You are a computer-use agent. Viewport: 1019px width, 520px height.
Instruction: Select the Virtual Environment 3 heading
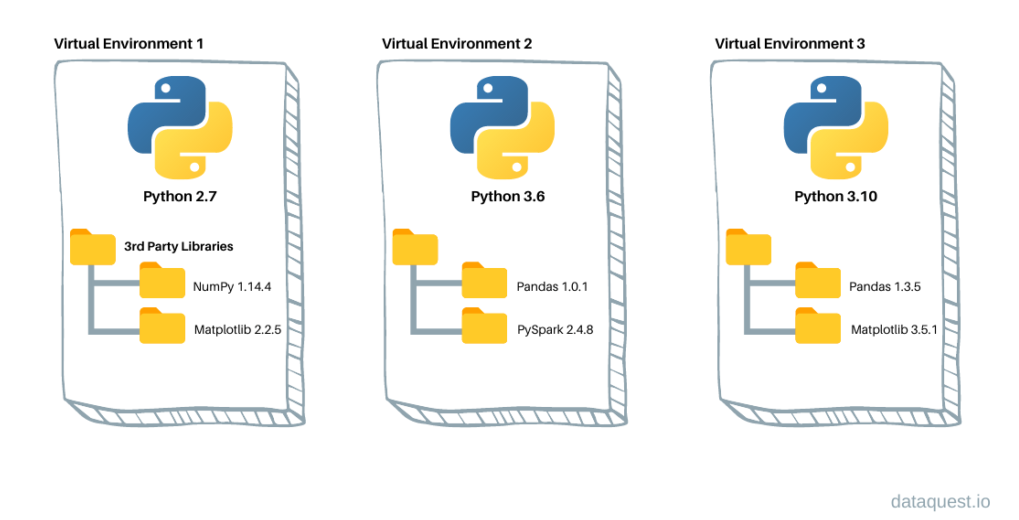790,44
